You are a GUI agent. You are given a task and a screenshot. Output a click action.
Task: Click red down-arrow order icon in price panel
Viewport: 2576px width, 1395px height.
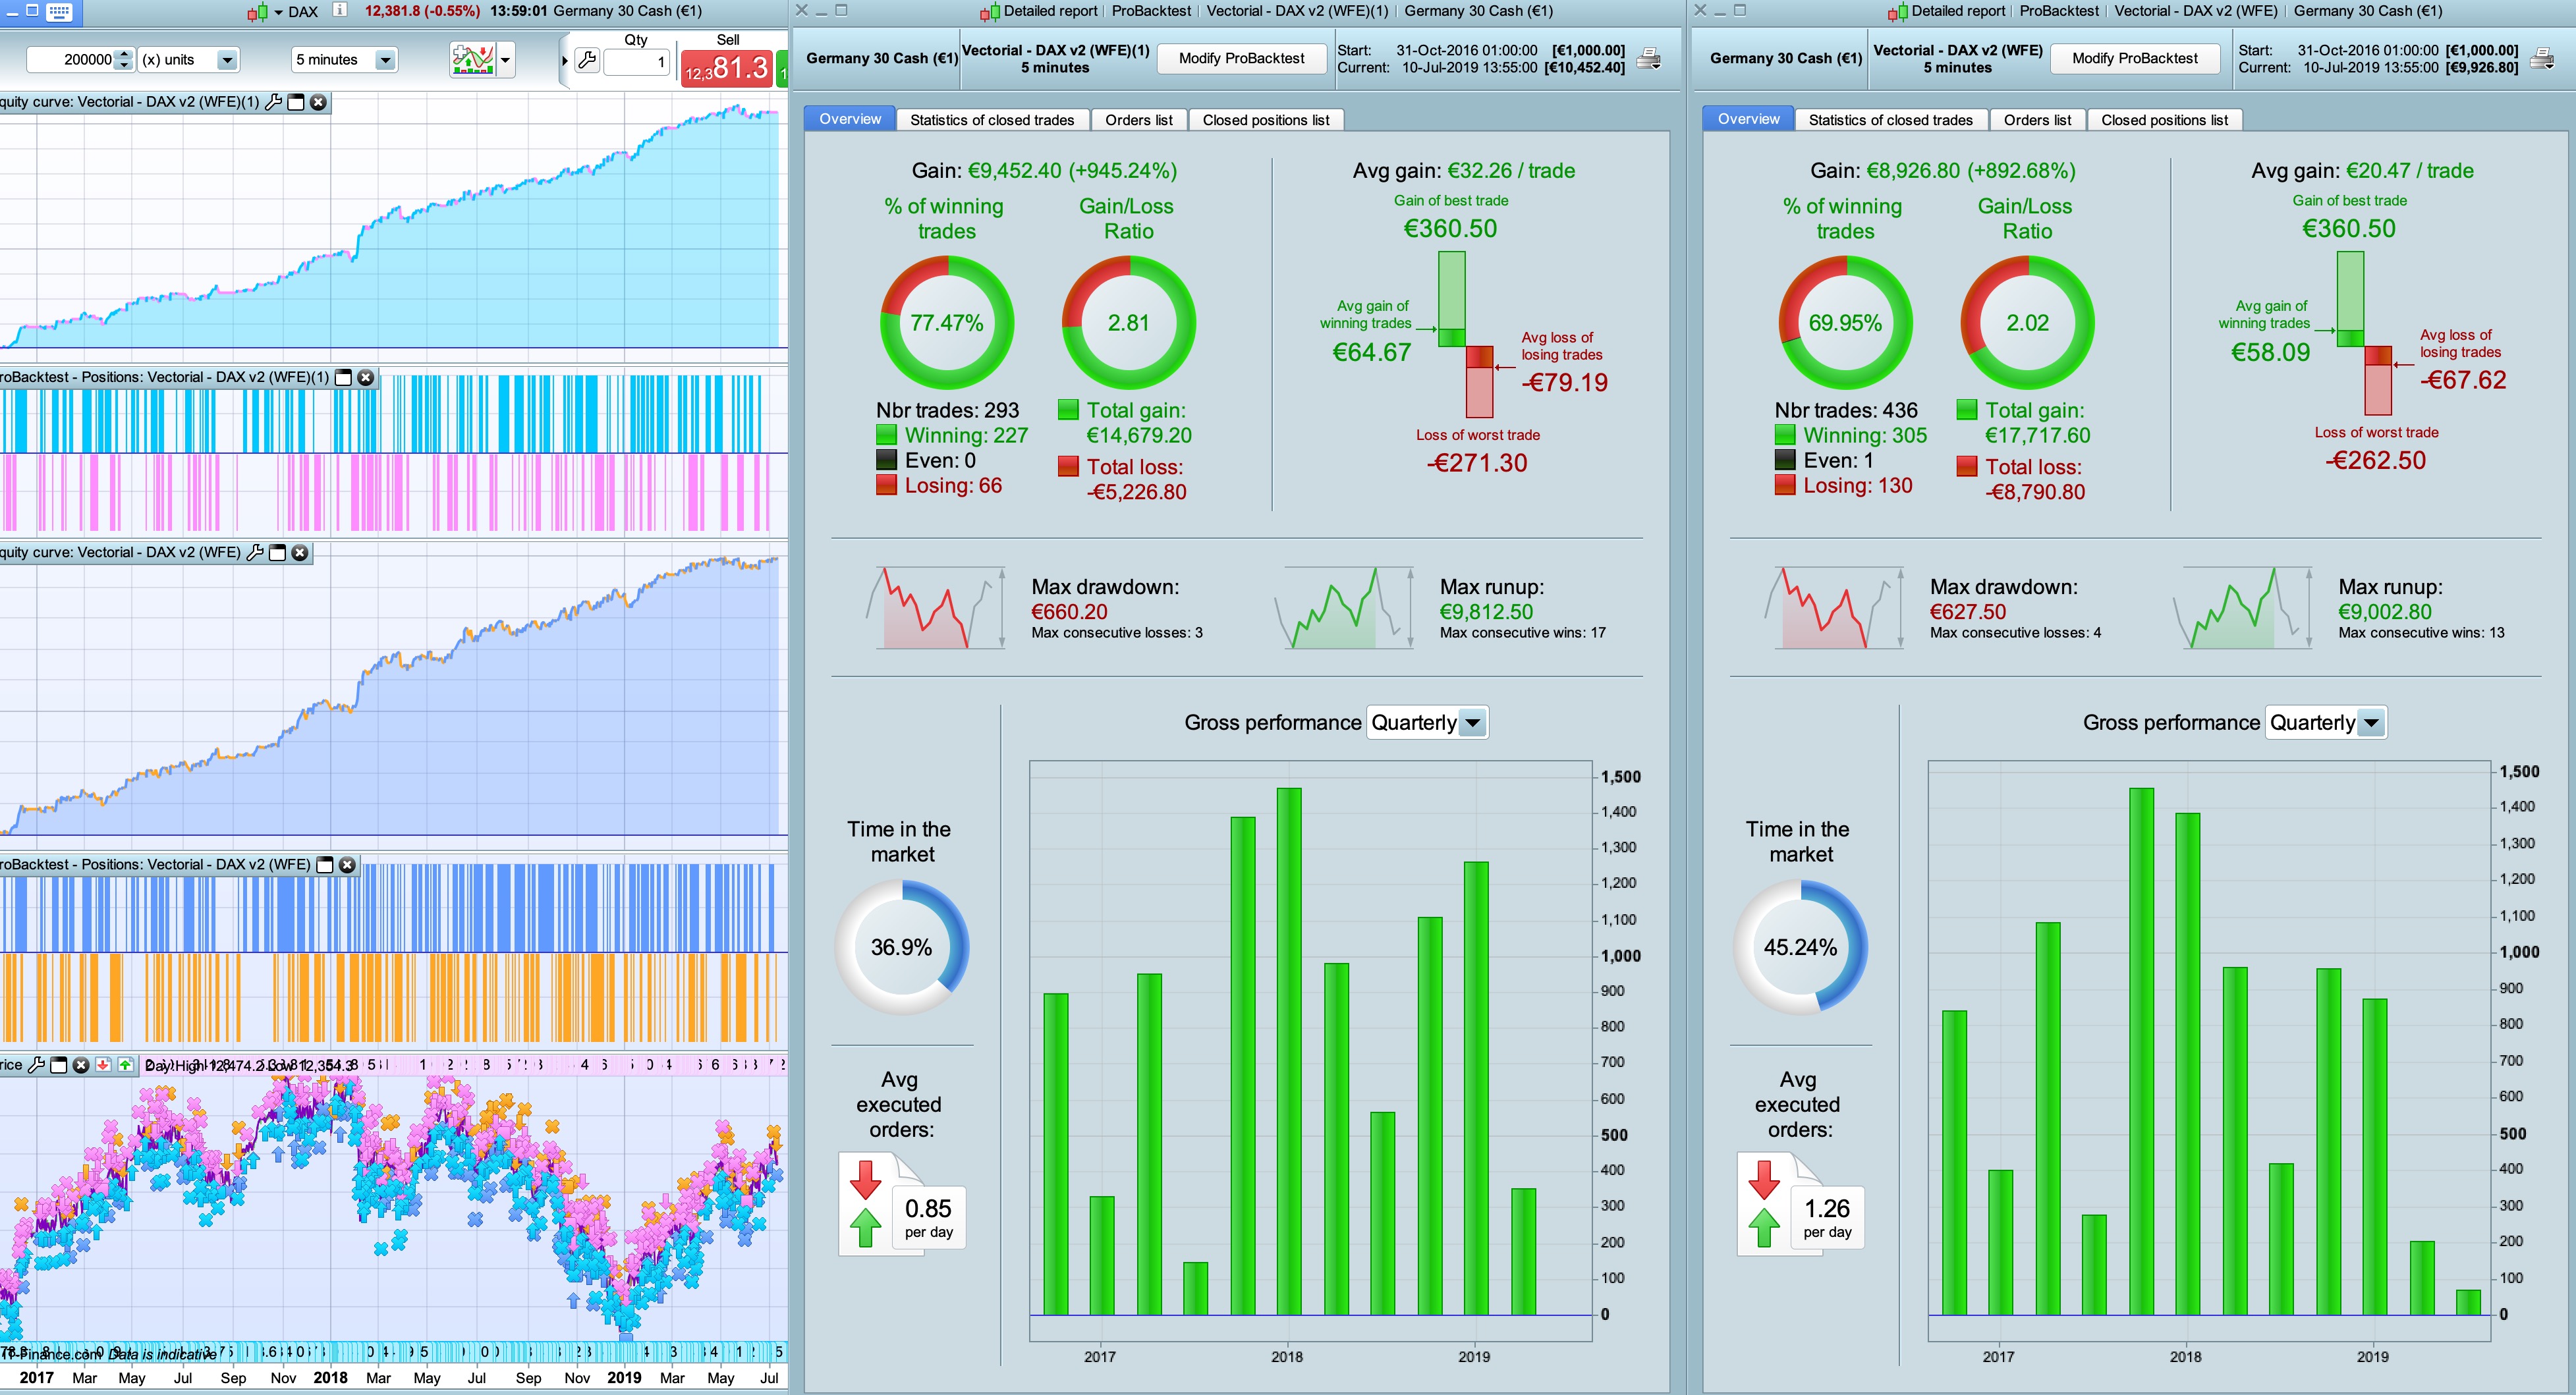coord(103,1065)
